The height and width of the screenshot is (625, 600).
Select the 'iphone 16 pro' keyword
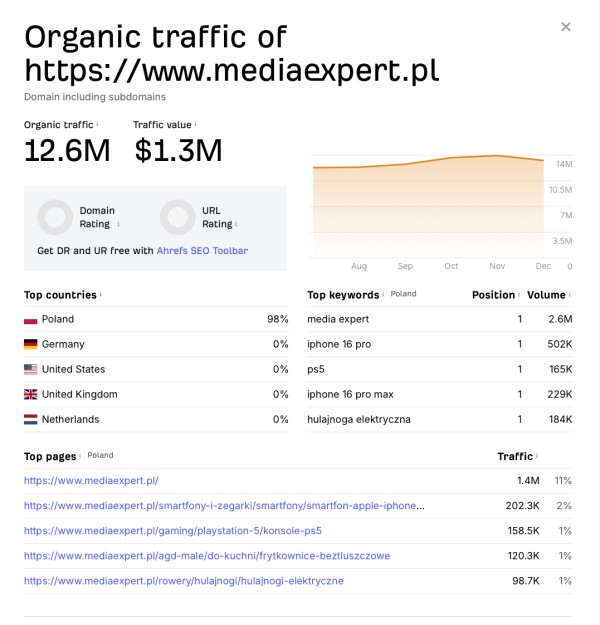click(x=339, y=344)
